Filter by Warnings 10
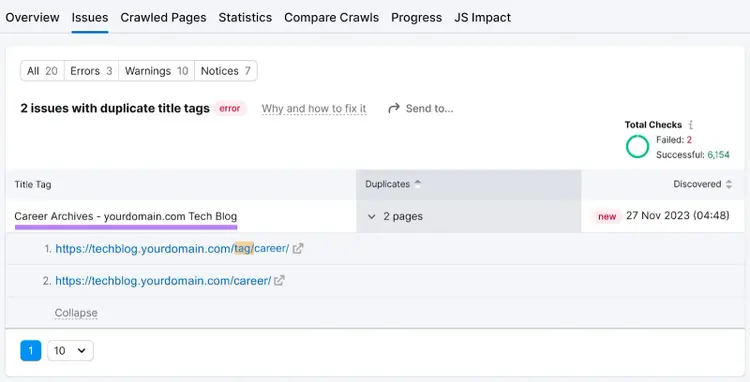This screenshot has width=750, height=382. [x=156, y=71]
